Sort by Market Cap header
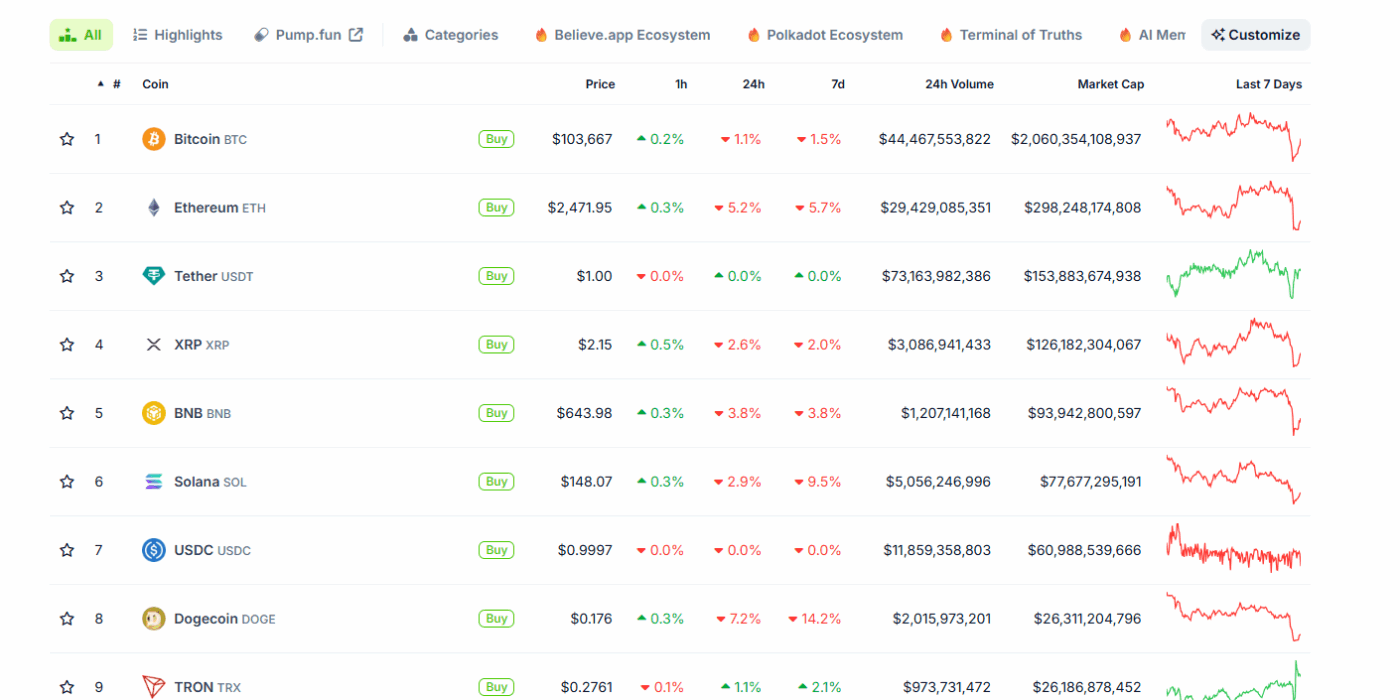This screenshot has height=700, width=1400. point(1111,84)
